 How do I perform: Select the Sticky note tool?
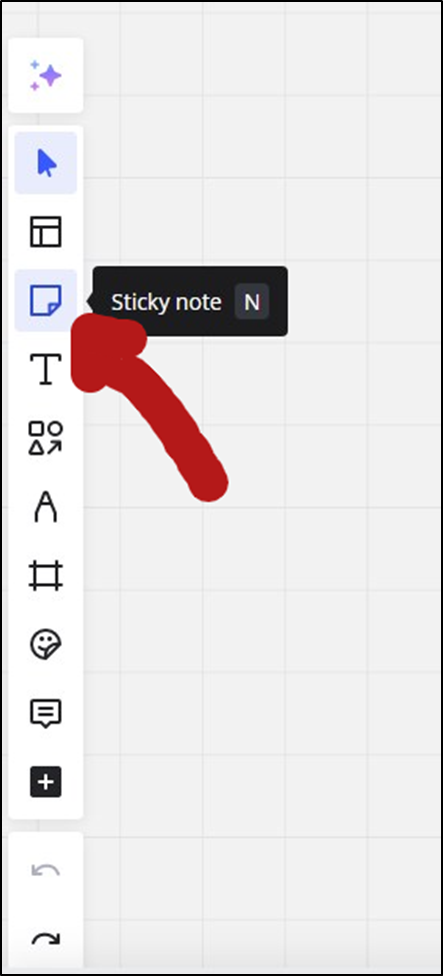[x=46, y=301]
